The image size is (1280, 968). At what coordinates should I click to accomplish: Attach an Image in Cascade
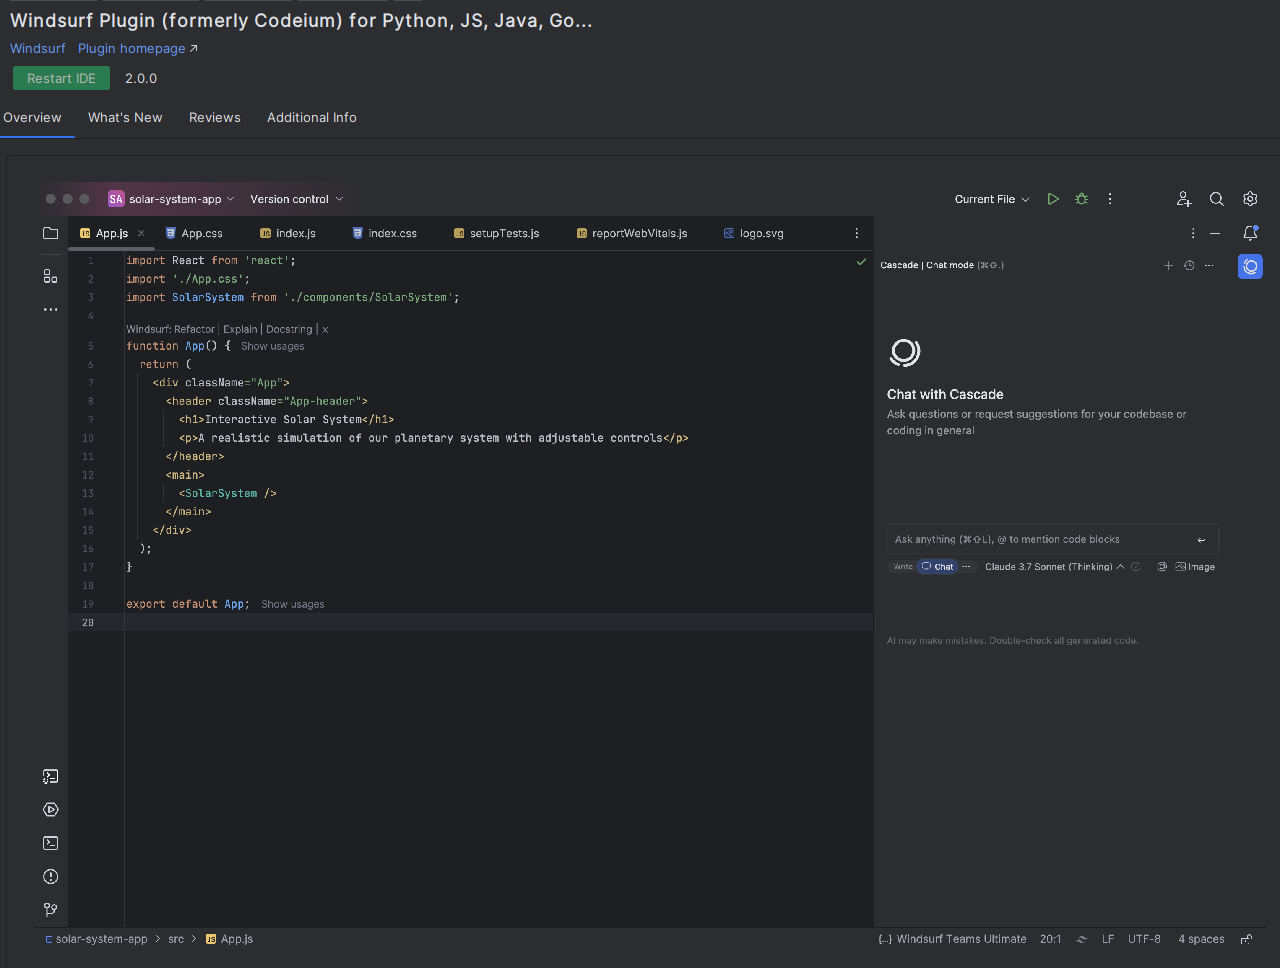[x=1195, y=567]
